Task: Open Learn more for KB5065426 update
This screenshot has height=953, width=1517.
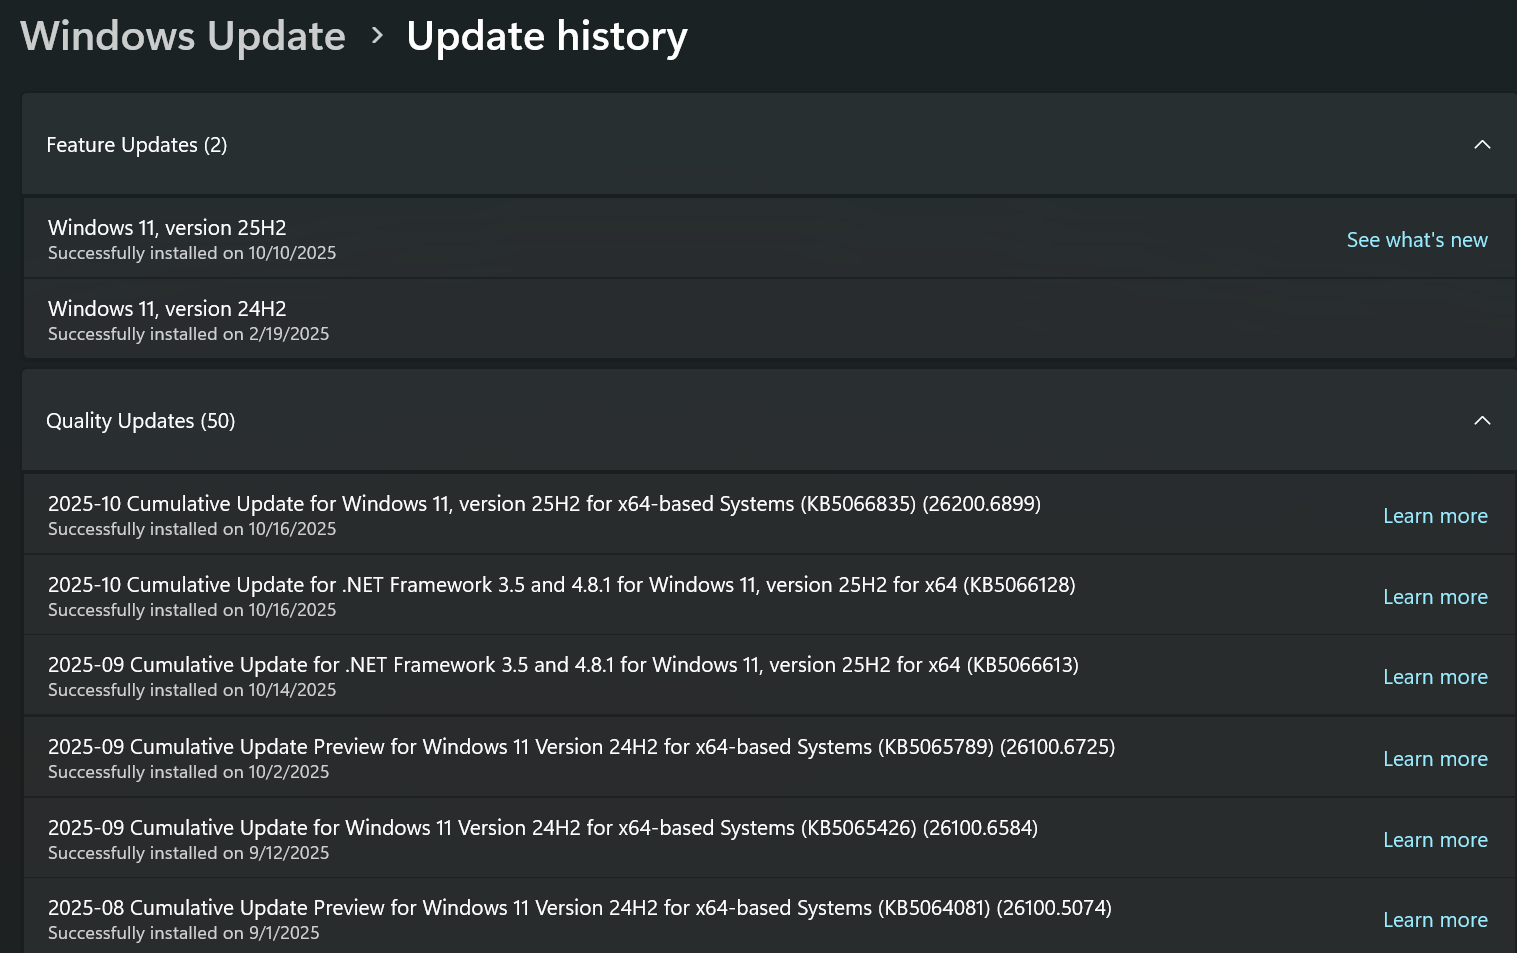Action: pos(1435,840)
